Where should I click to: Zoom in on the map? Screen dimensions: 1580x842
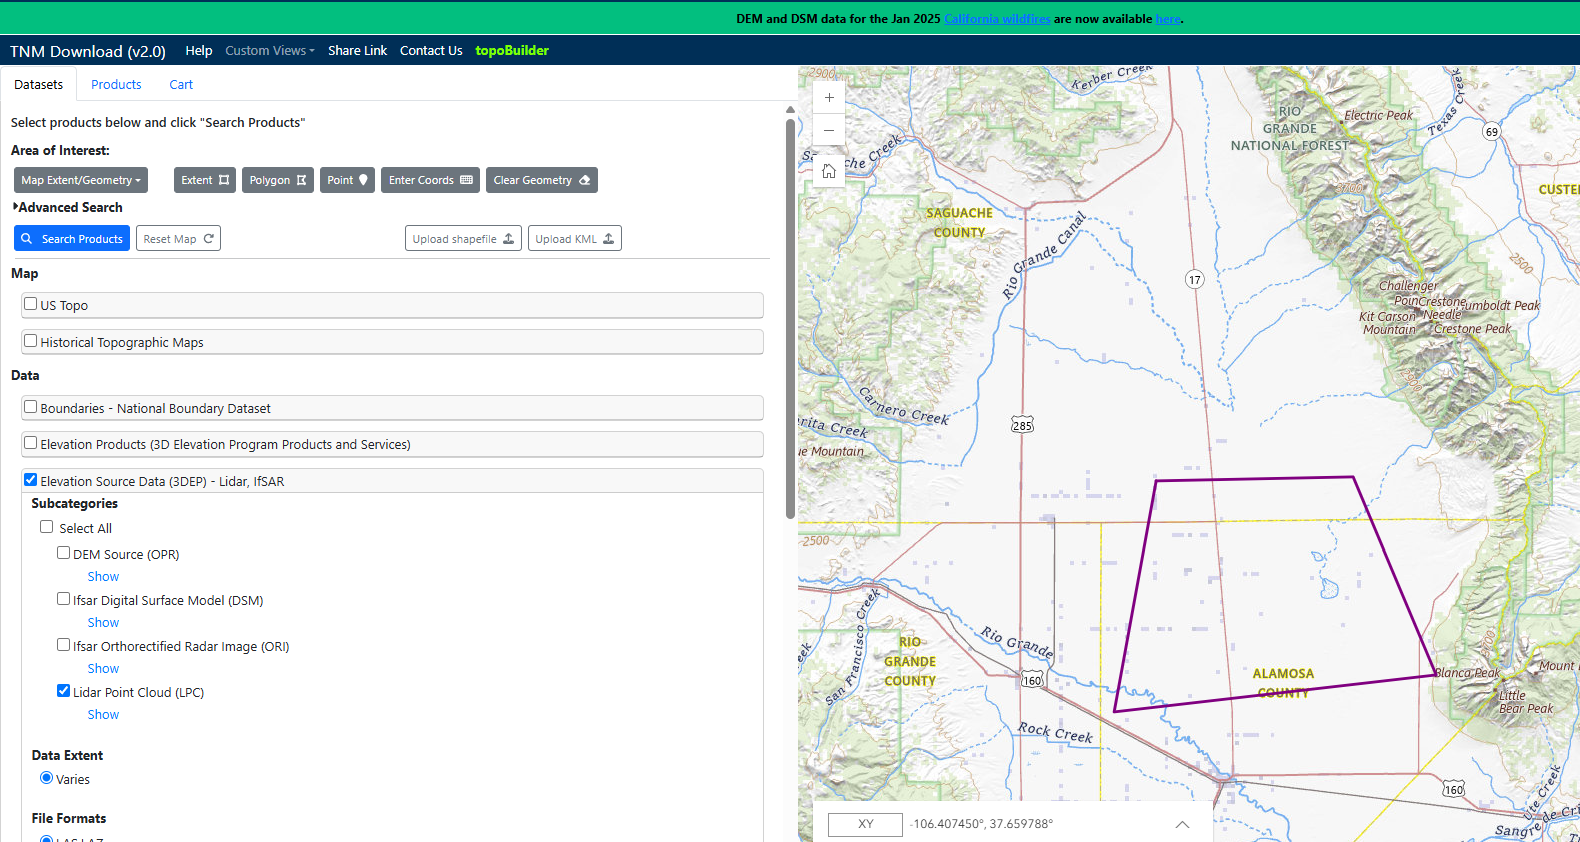point(829,98)
